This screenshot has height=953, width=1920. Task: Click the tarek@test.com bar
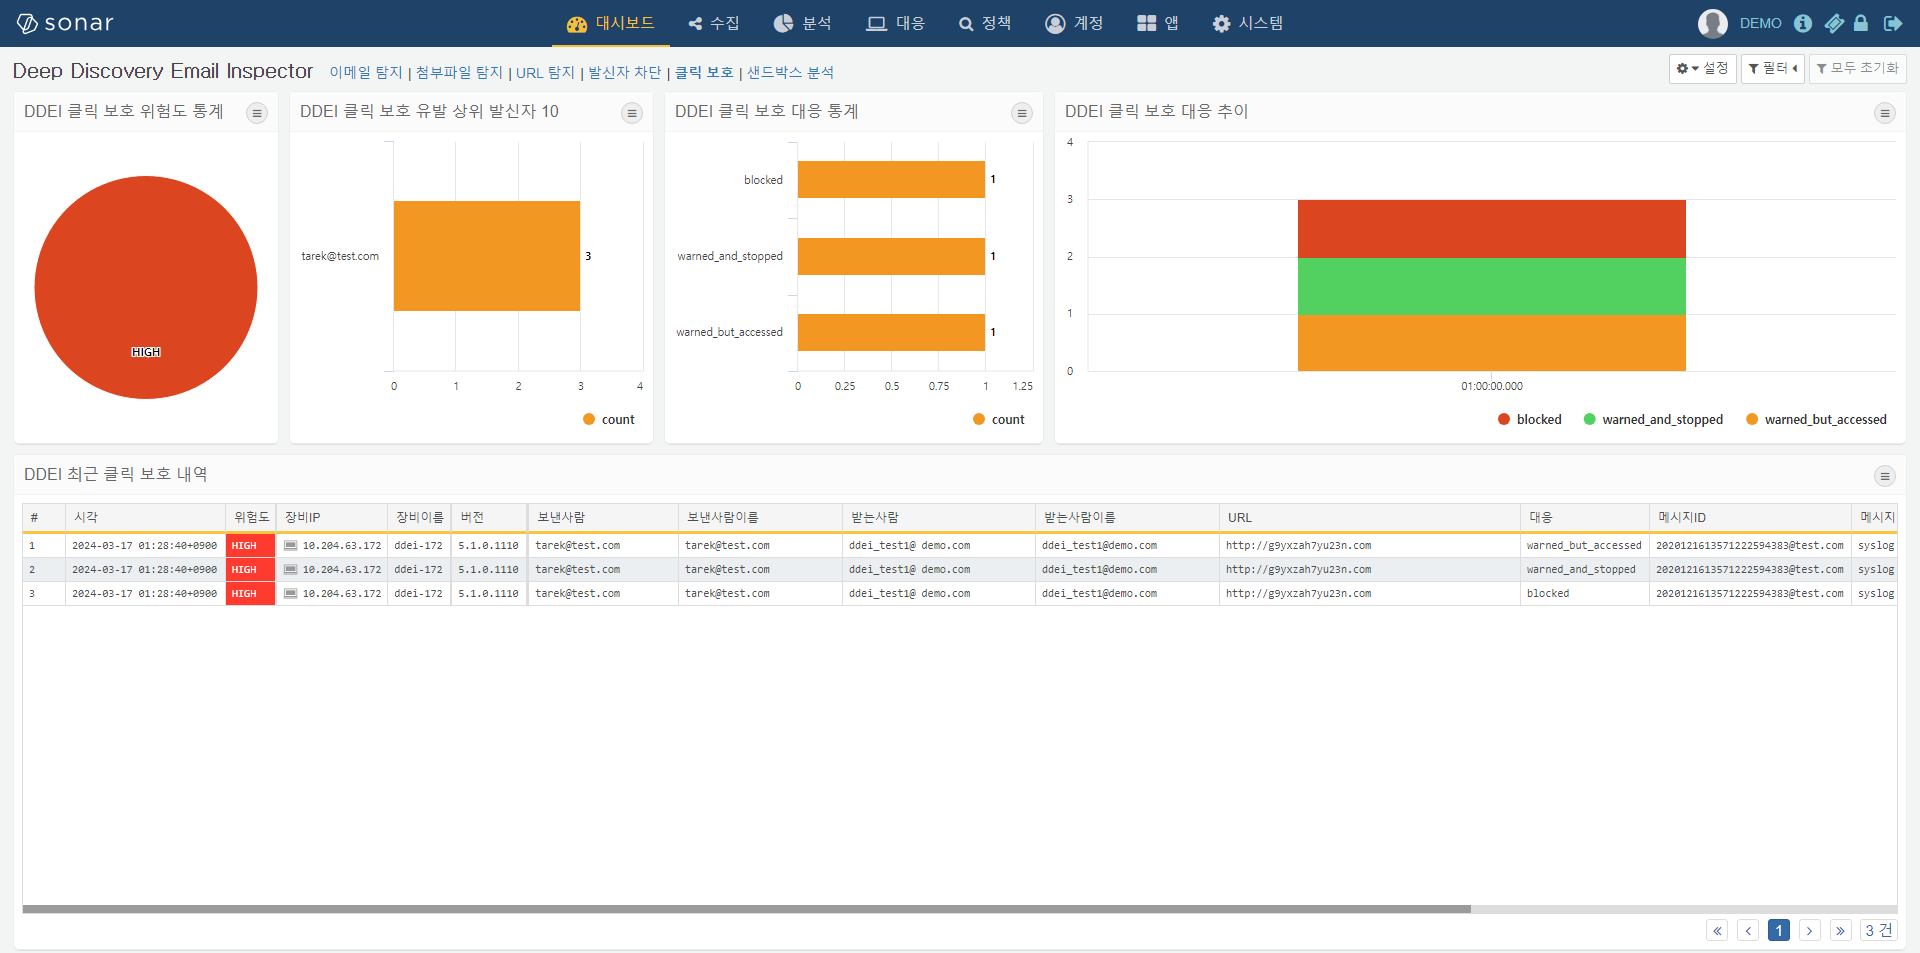486,256
